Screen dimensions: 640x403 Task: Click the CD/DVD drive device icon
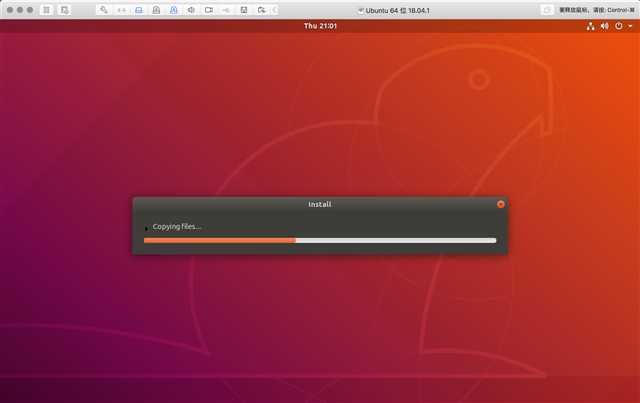coord(156,10)
